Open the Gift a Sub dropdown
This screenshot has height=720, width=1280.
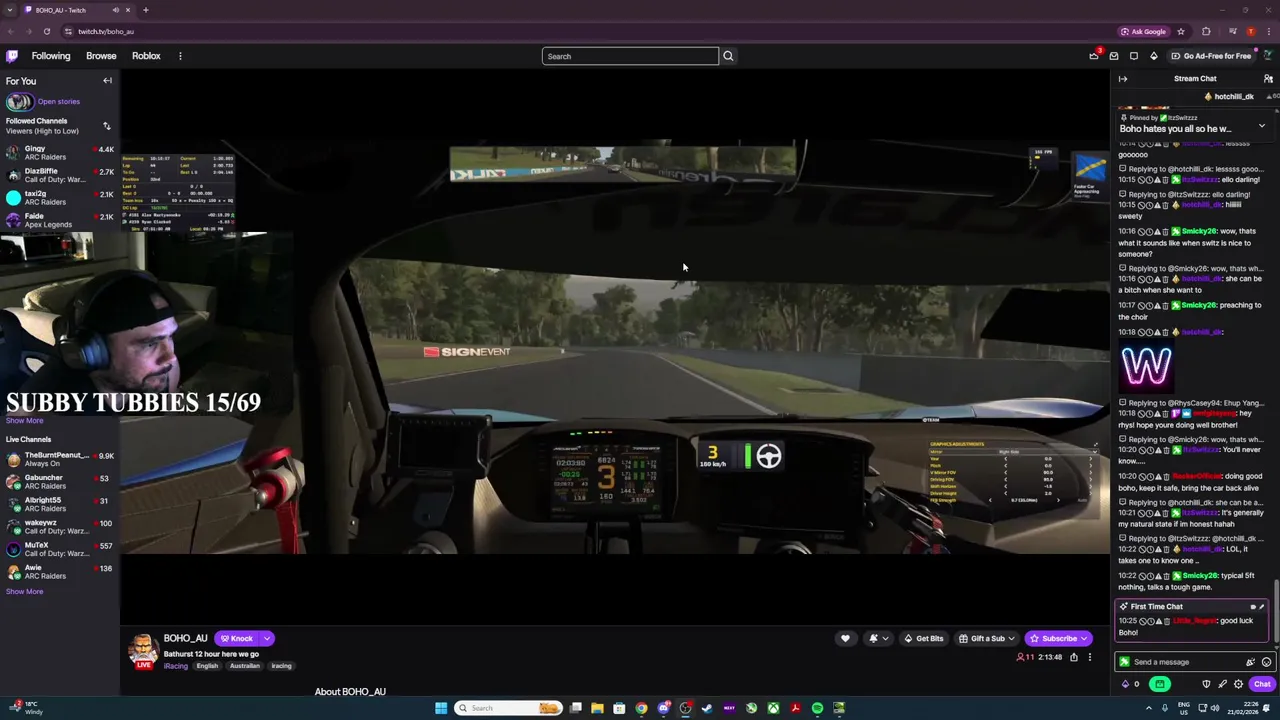(987, 639)
